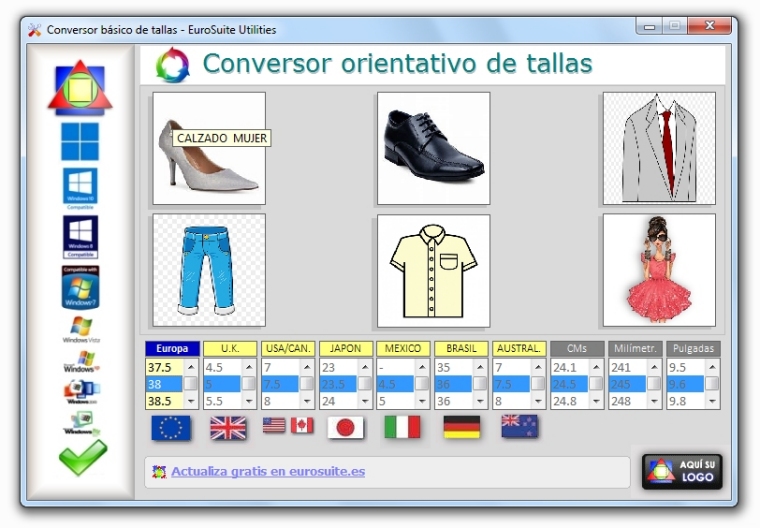Open the Actualiza gratis en eurosuite.es link

267,471
